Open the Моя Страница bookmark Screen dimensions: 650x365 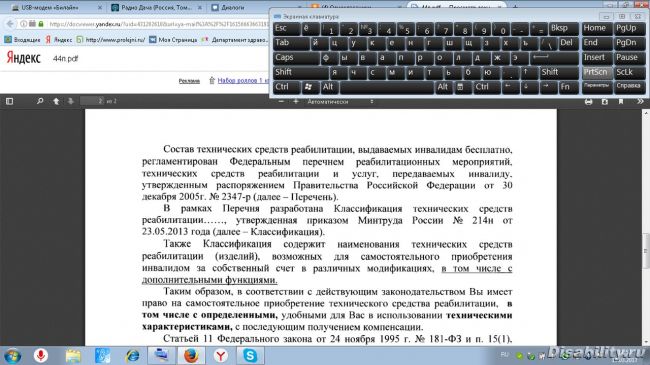click(173, 40)
